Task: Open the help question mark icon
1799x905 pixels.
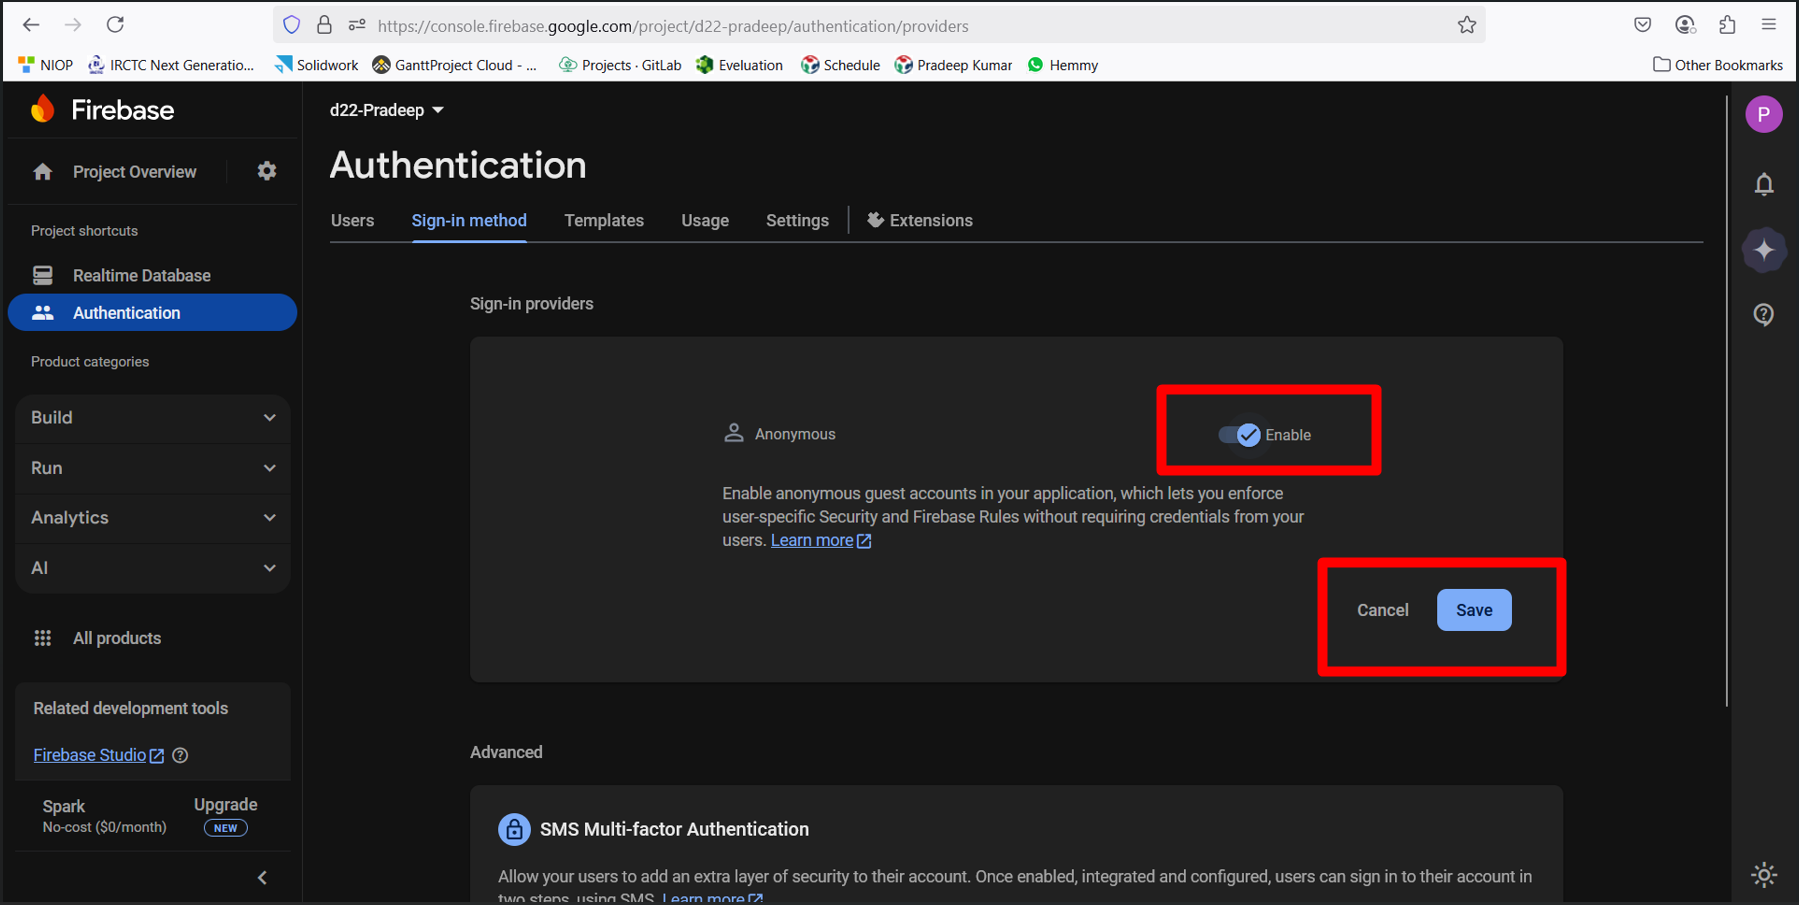Action: coord(1764,315)
